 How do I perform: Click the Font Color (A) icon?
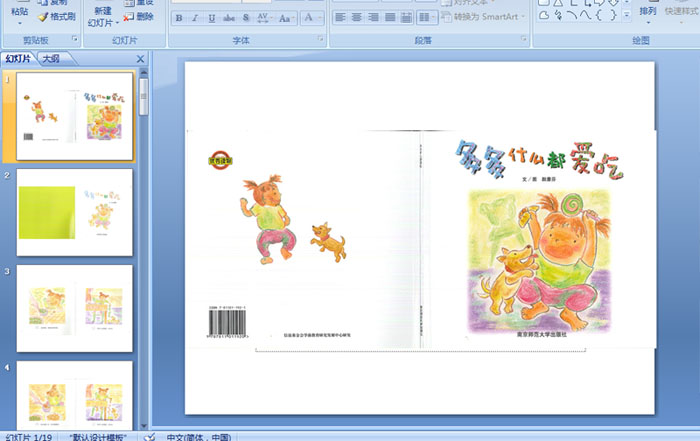[x=308, y=18]
